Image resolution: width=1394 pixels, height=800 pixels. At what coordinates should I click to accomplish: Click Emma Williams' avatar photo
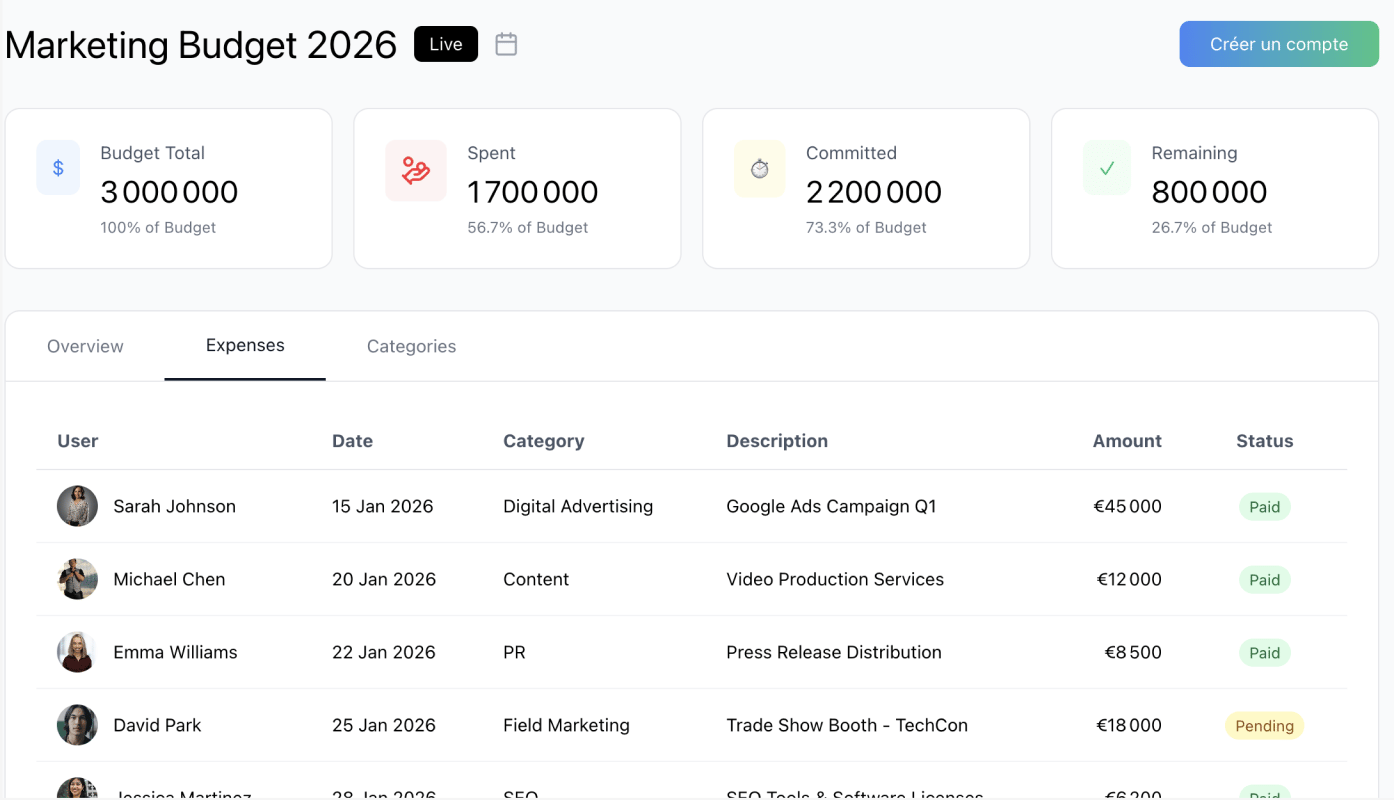click(x=77, y=652)
